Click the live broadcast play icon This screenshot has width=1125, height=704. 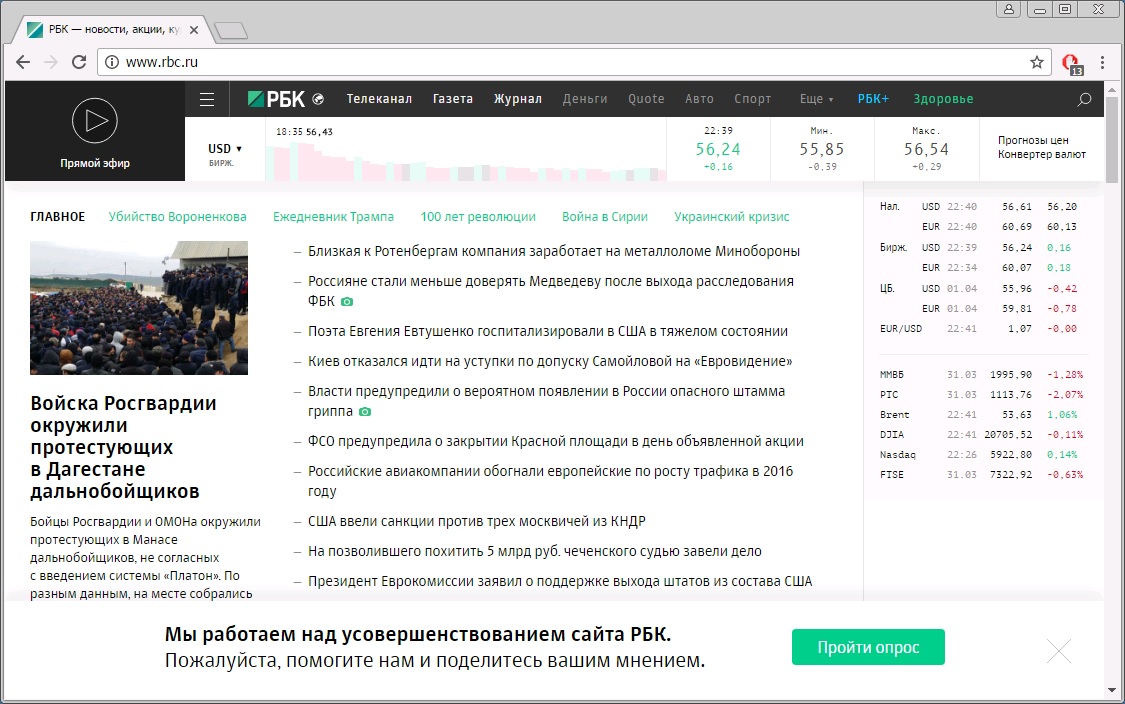[95, 122]
